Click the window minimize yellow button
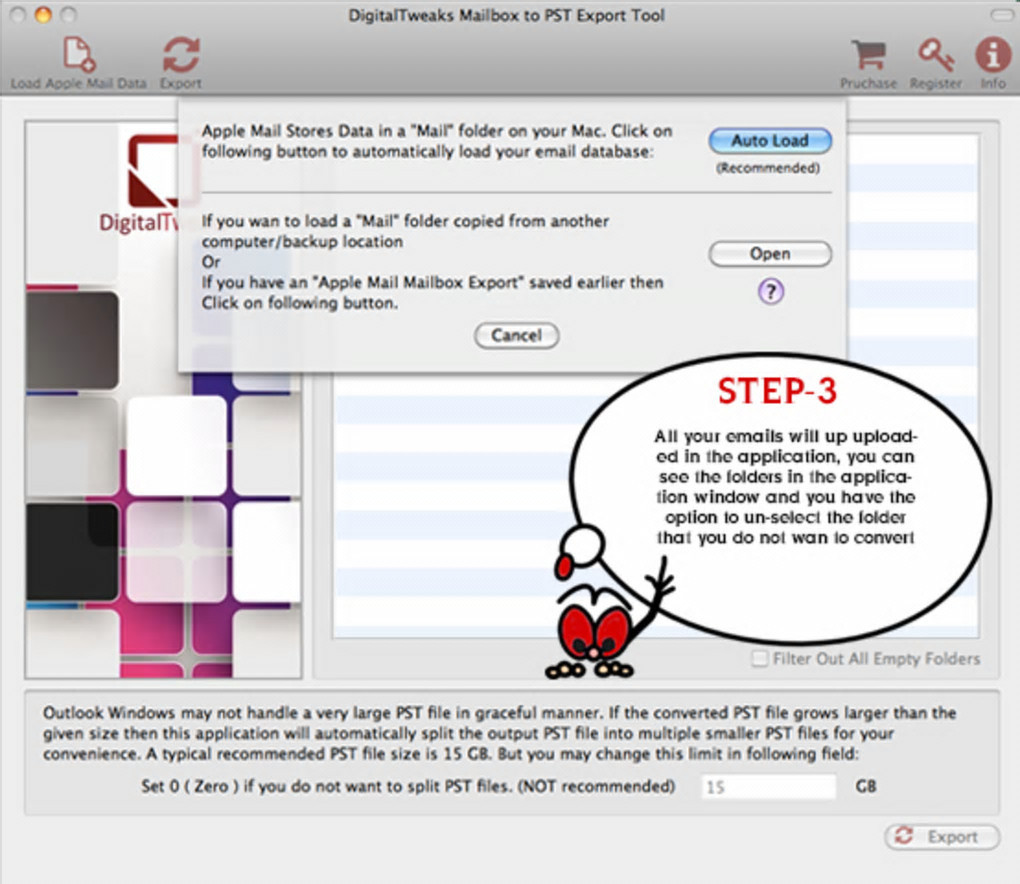 (x=43, y=14)
